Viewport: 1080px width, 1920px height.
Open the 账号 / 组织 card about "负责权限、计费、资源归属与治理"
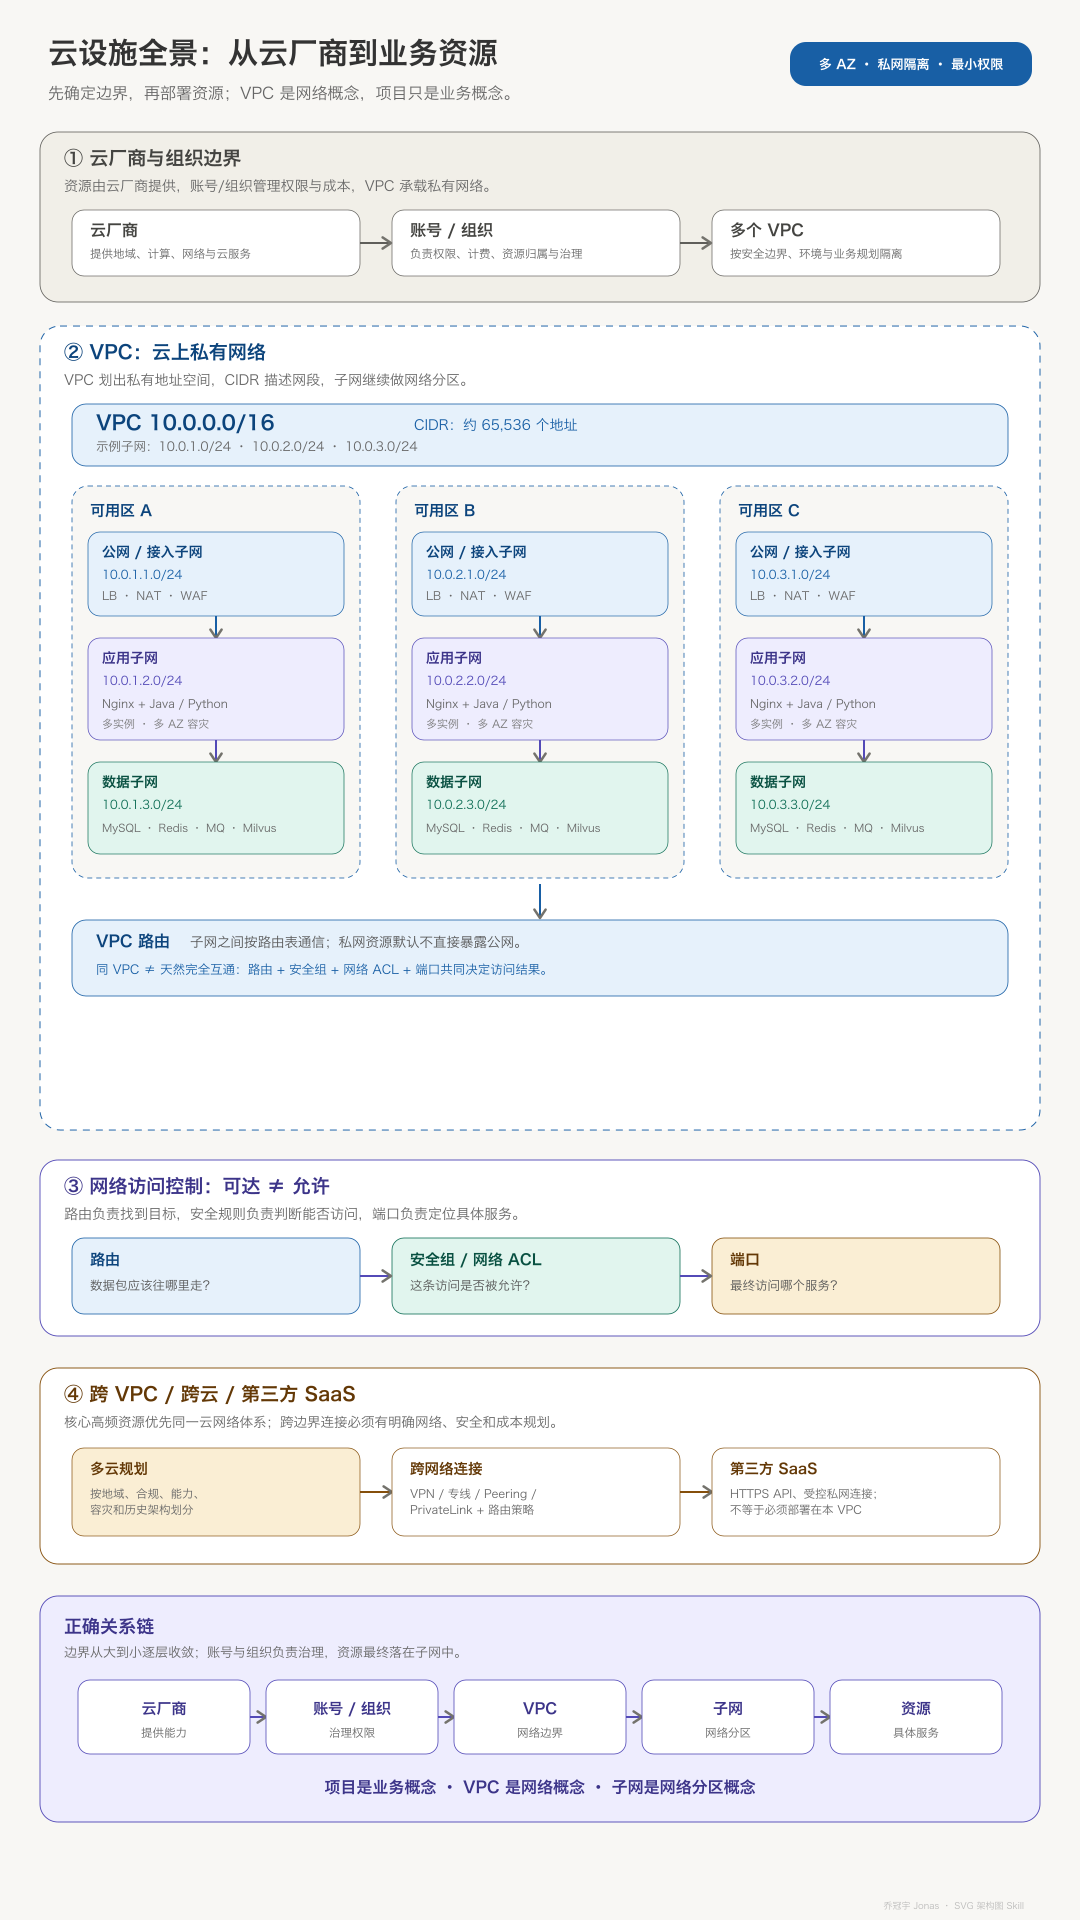click(x=536, y=242)
